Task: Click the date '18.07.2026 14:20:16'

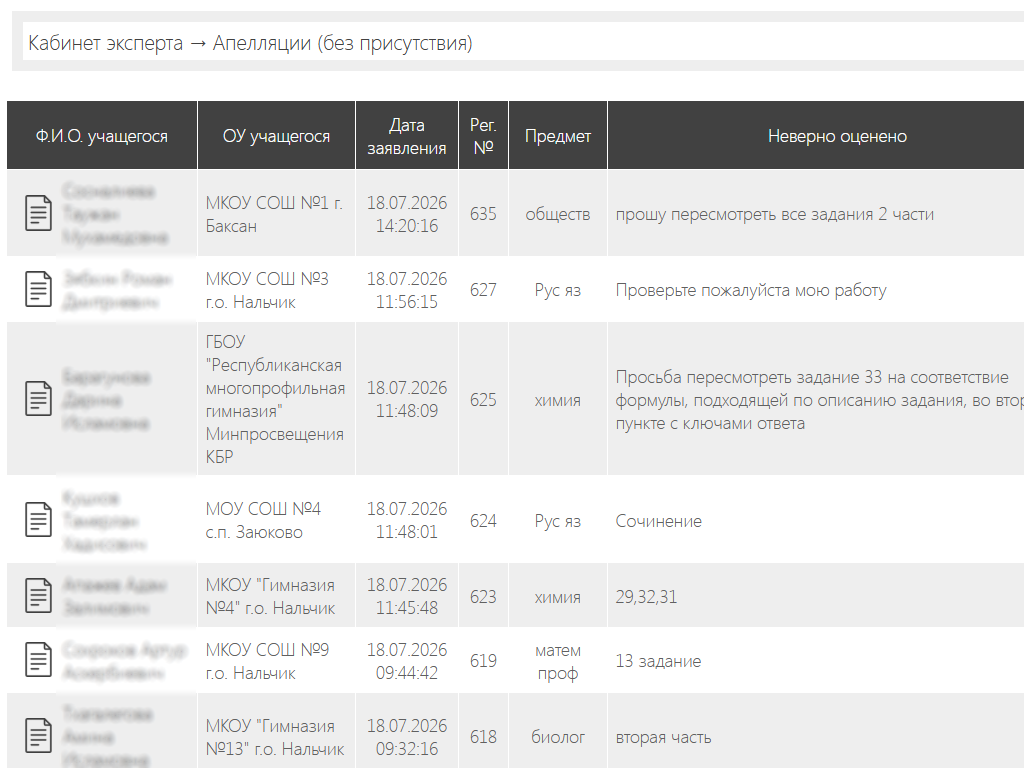Action: click(x=407, y=214)
